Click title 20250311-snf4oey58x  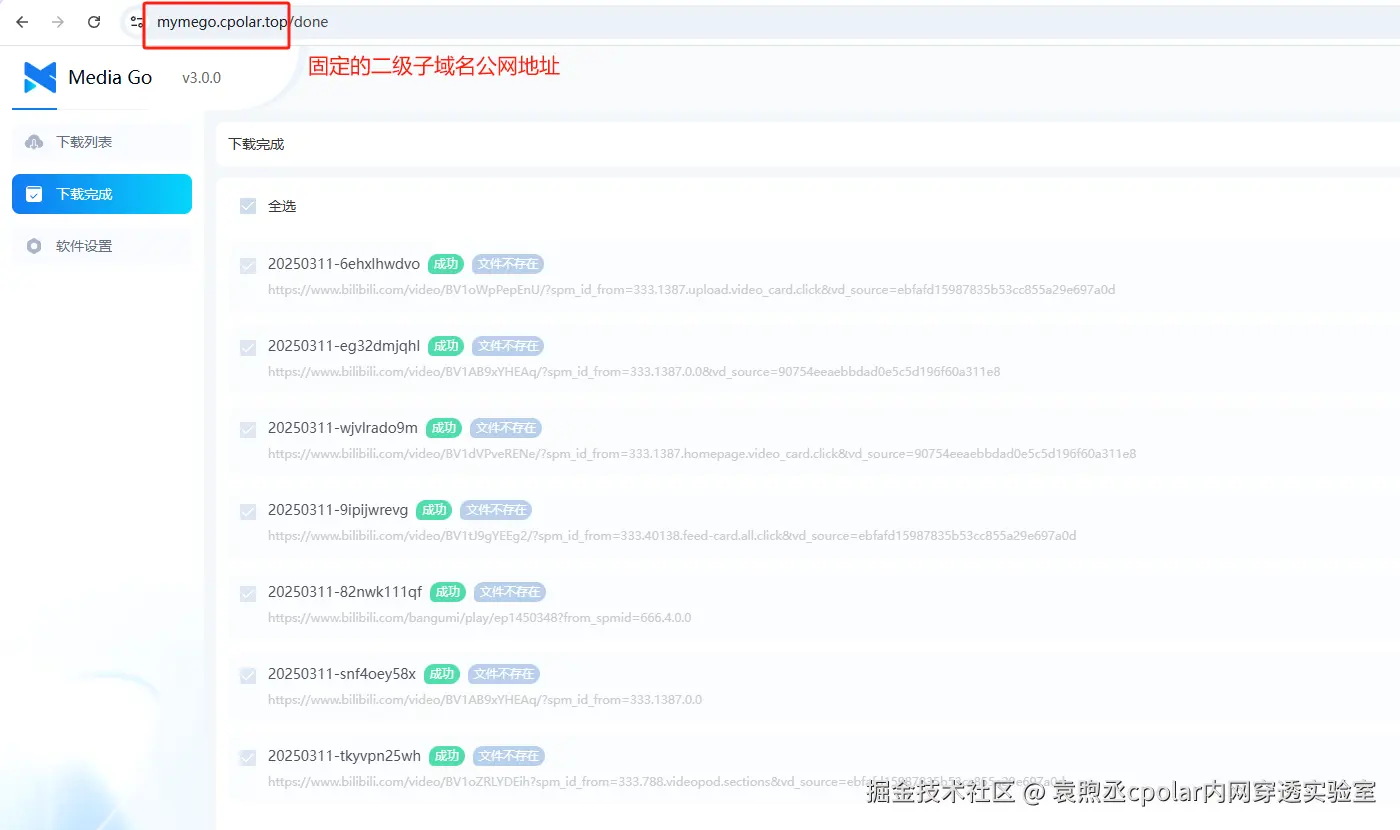[342, 674]
